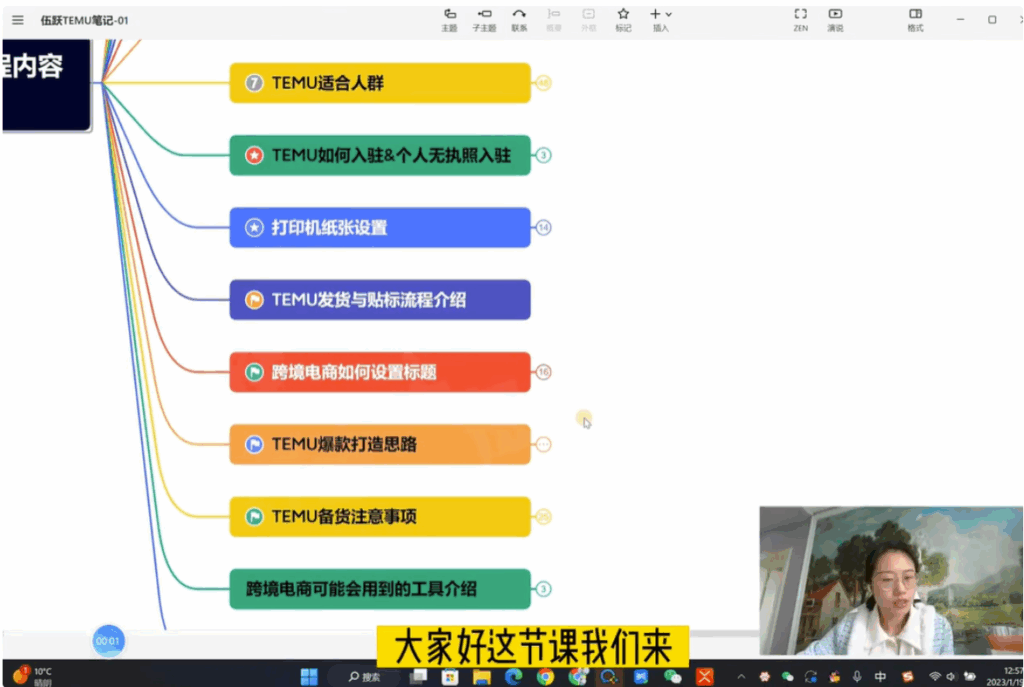Select the 打印机纸张设置 topic node
Screen dimensions: 1024x687
pos(380,227)
